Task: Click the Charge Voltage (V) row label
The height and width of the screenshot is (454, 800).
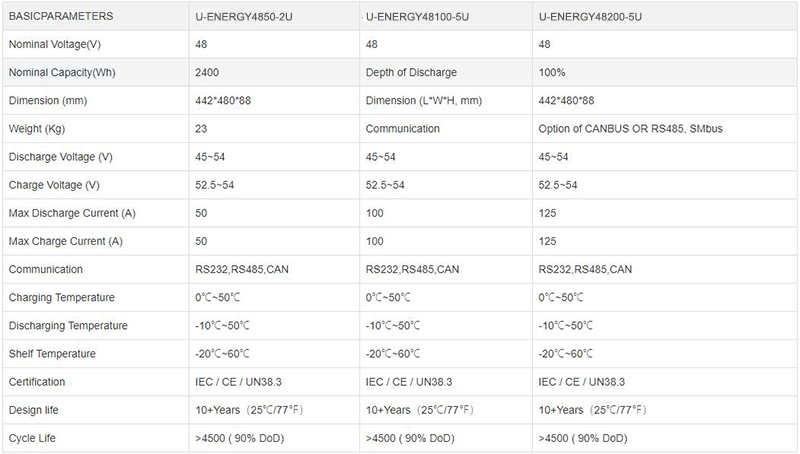Action: [54, 185]
